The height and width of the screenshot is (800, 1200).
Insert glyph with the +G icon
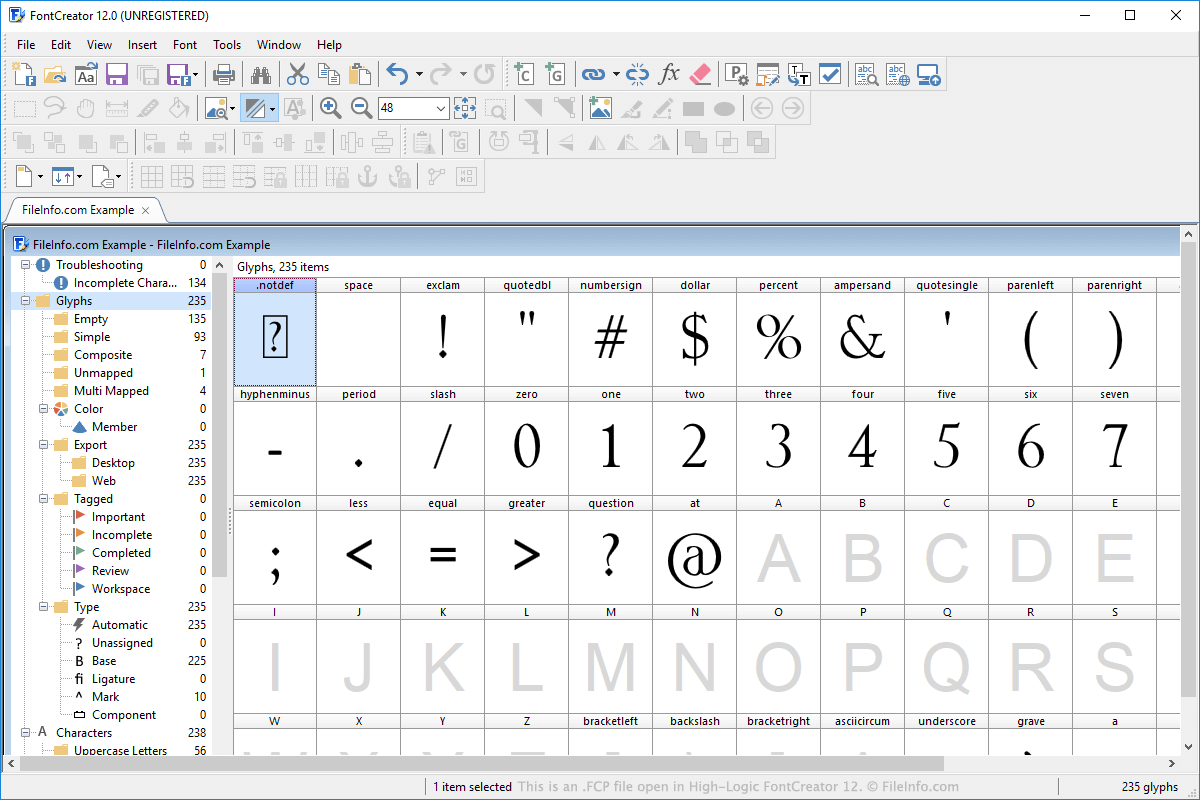tap(555, 74)
